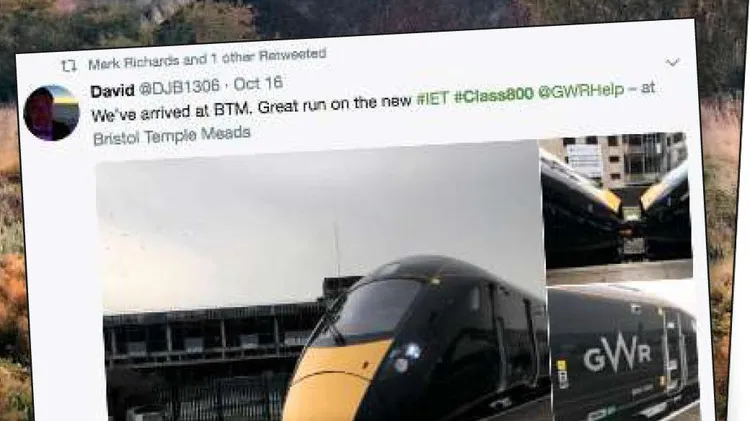750x421 pixels.
Task: Follow the #Class800 hashtag
Action: (493, 95)
